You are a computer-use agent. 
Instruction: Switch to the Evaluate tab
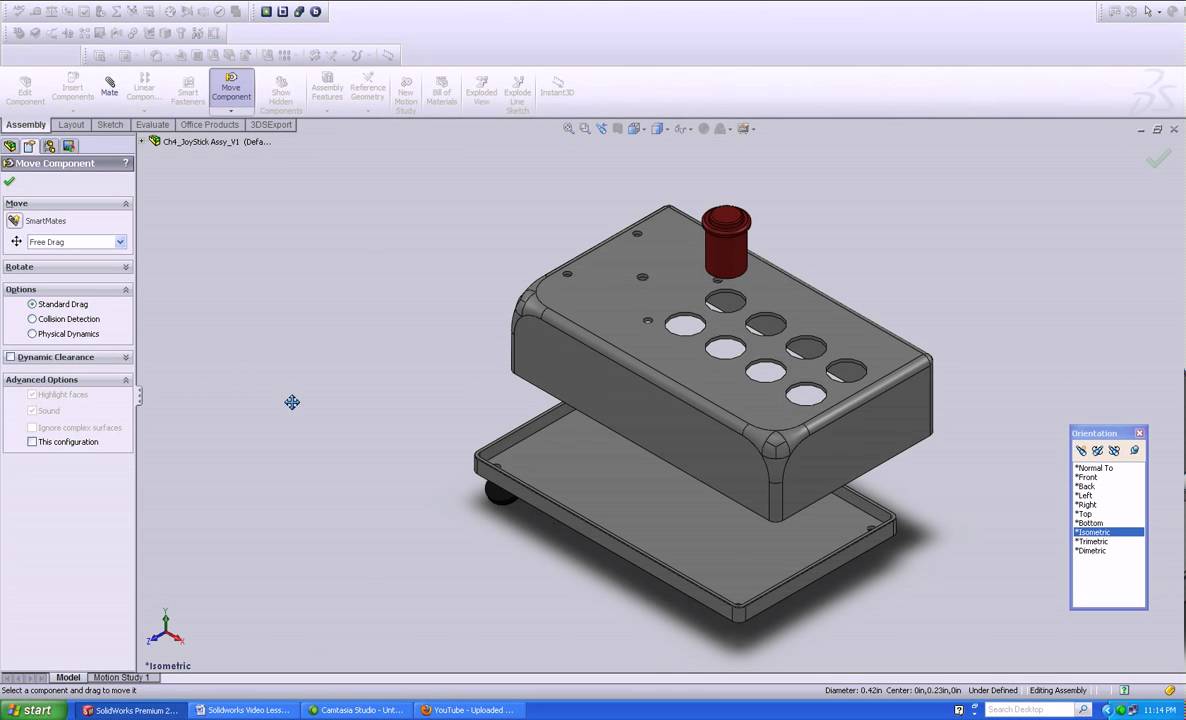[152, 124]
